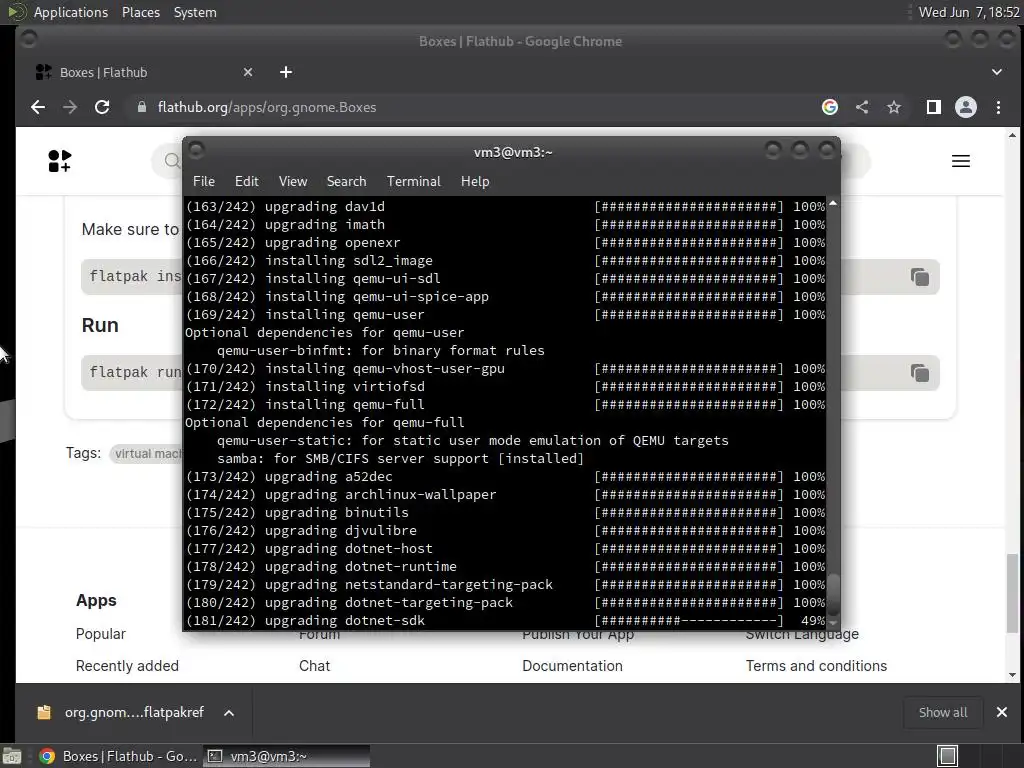Click the workspace switcher in bottom panel
Viewport: 1024px width, 768px height.
point(948,756)
